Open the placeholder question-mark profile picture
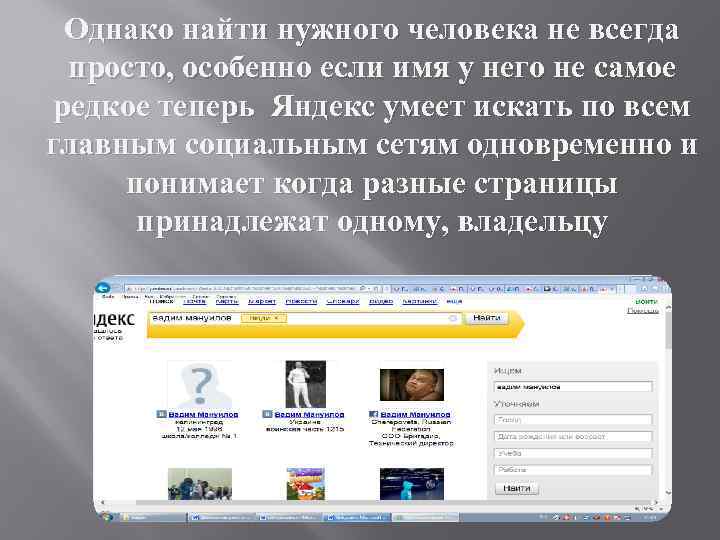Screen dimensions: 720x540 pos(200,385)
